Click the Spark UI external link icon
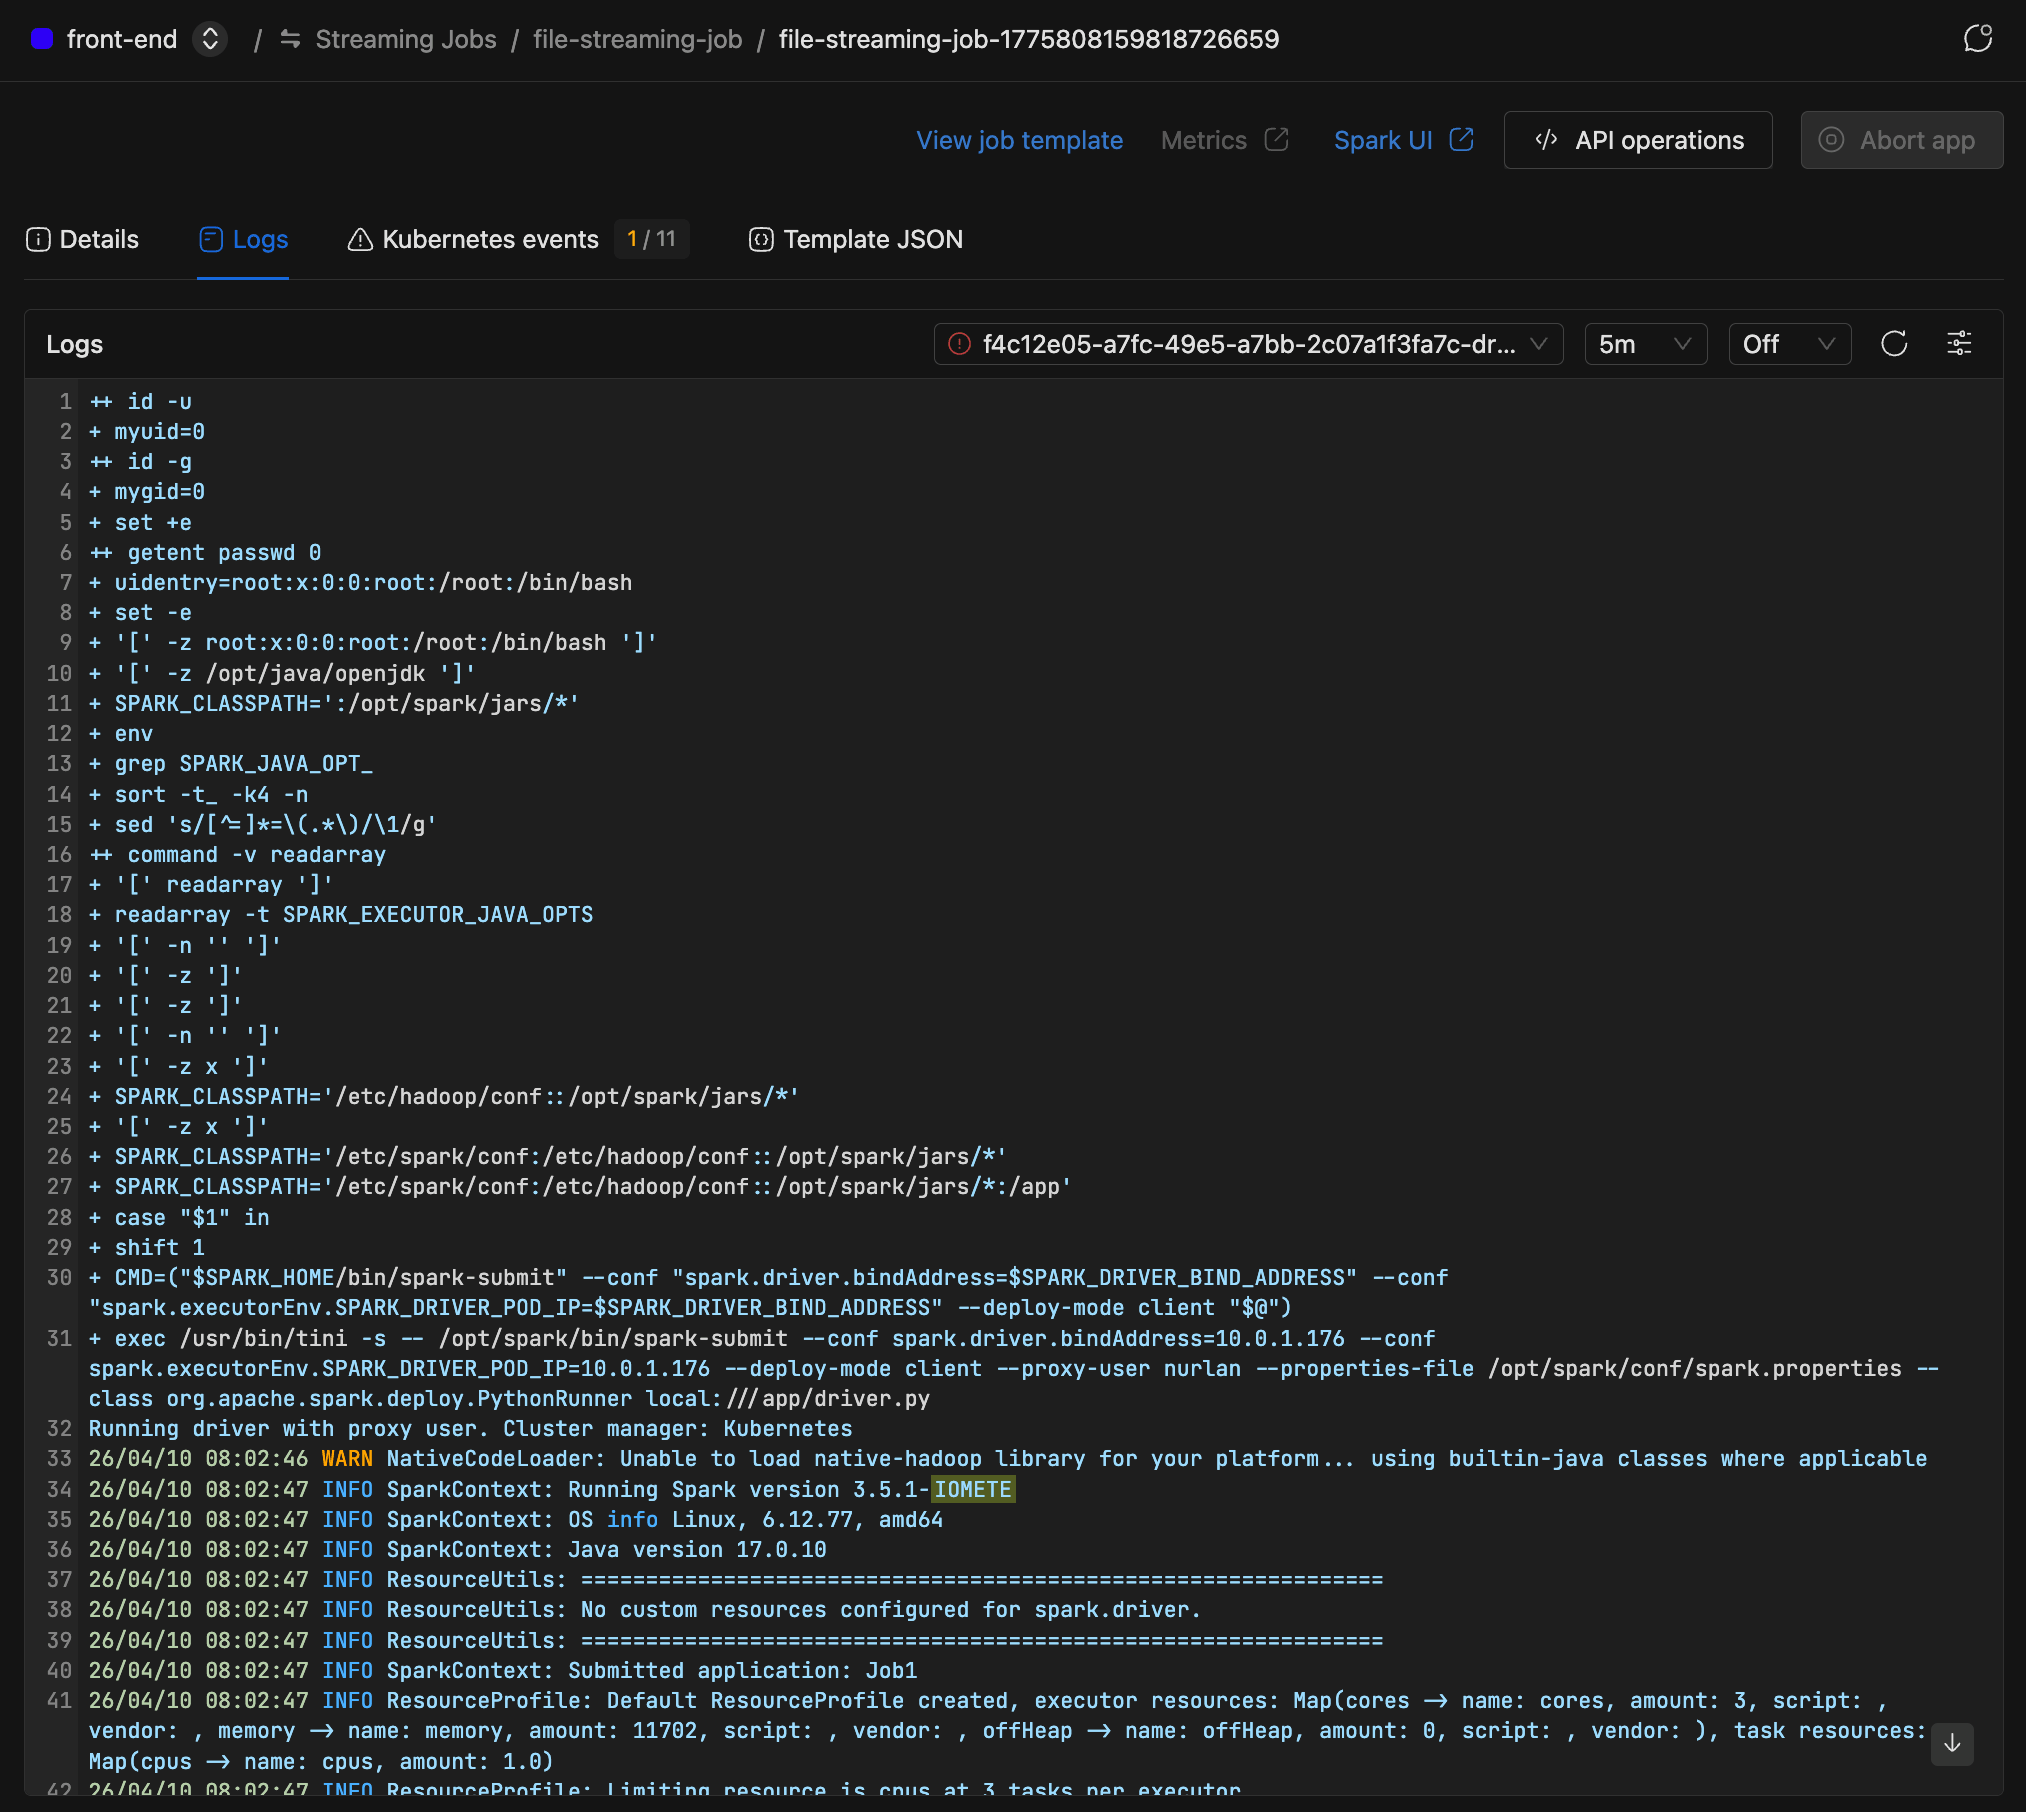2026x1812 pixels. [1461, 140]
